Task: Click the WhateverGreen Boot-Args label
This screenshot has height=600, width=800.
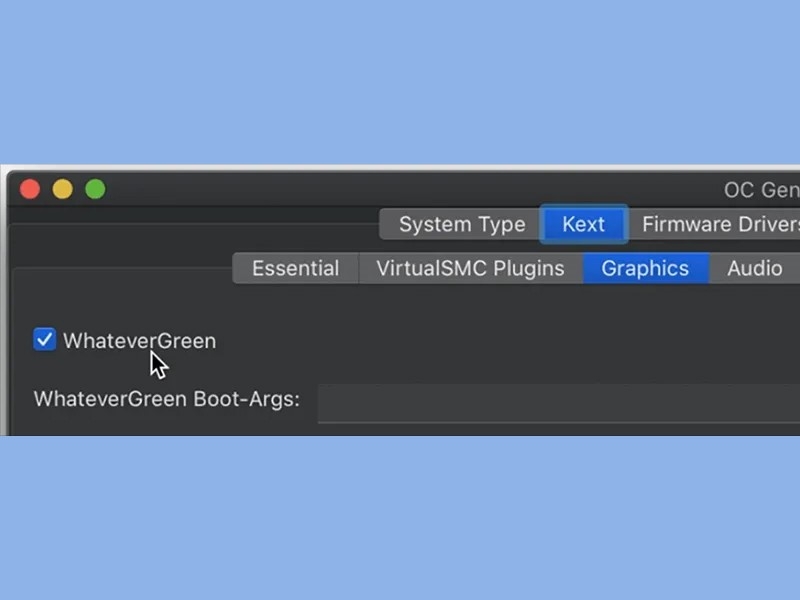Action: (x=167, y=399)
